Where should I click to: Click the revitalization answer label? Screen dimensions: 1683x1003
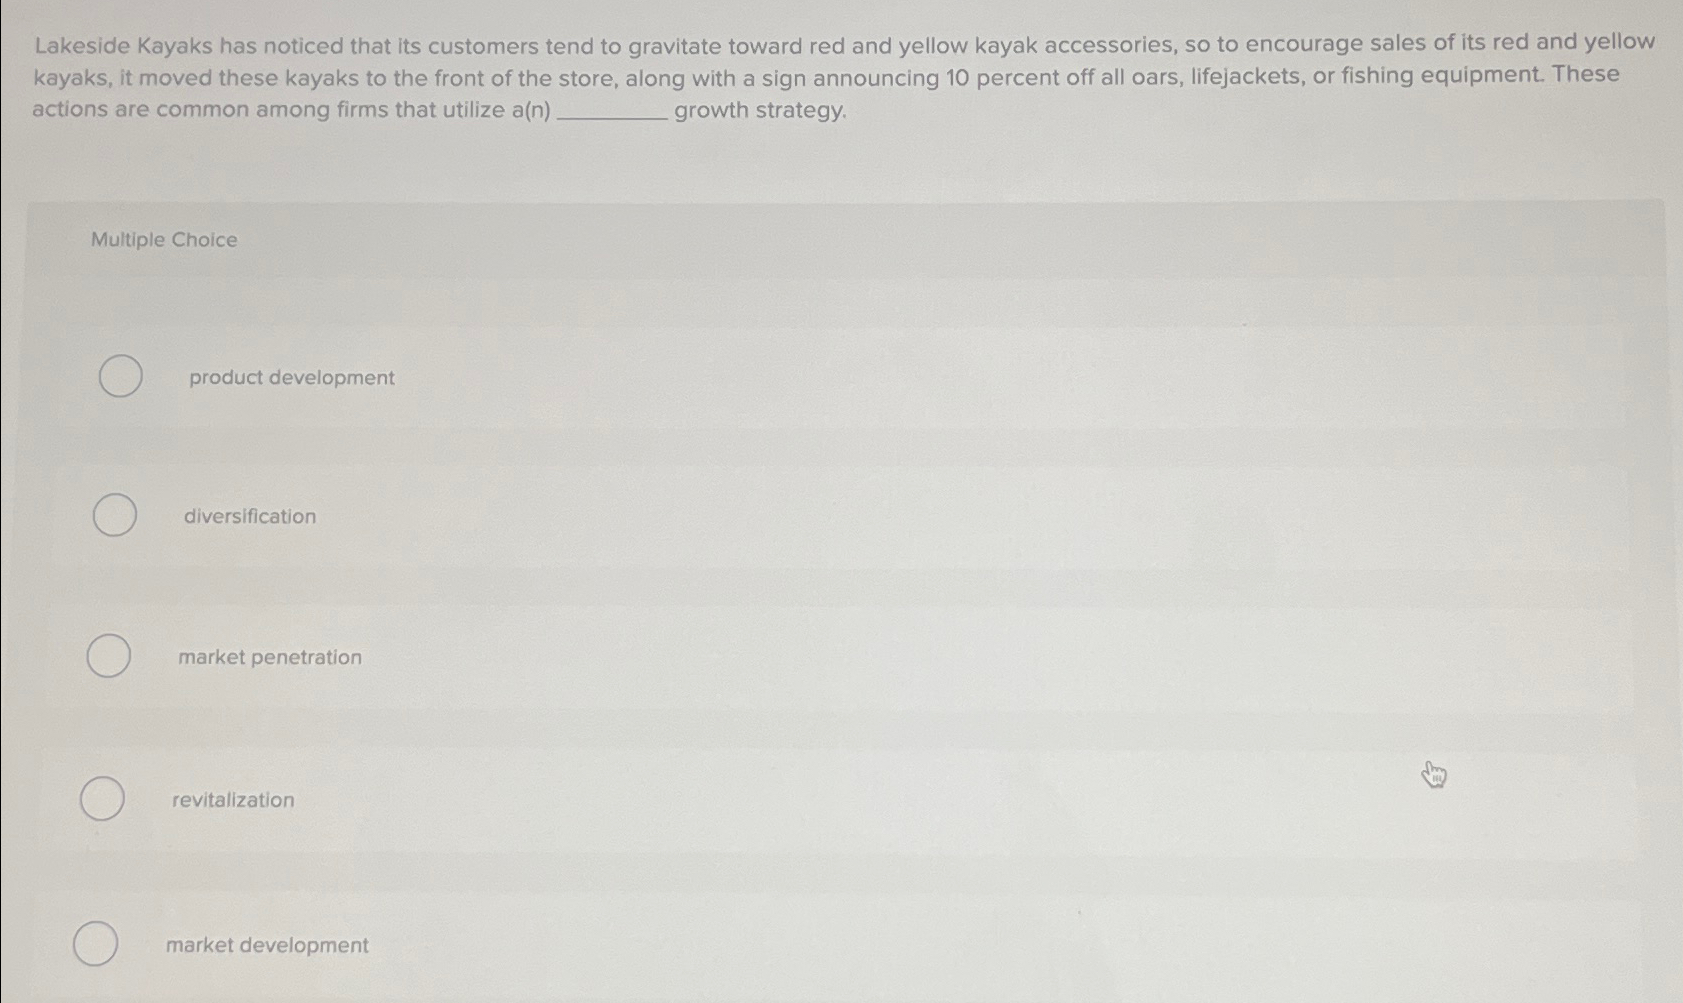pos(232,799)
